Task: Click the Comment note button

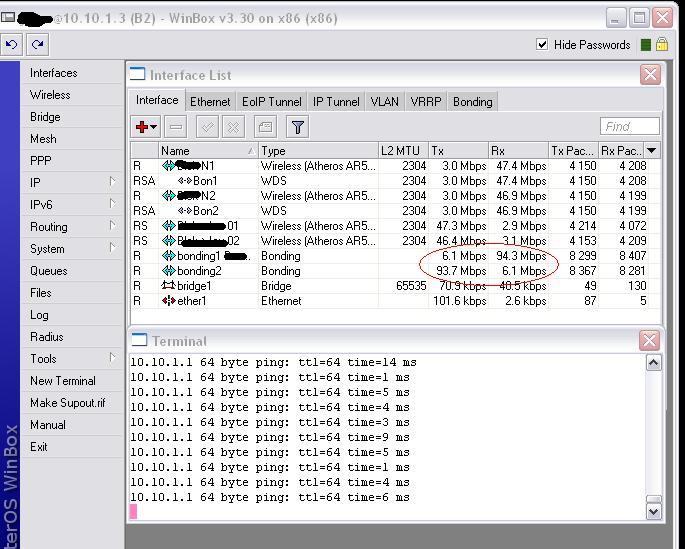Action: tap(265, 127)
